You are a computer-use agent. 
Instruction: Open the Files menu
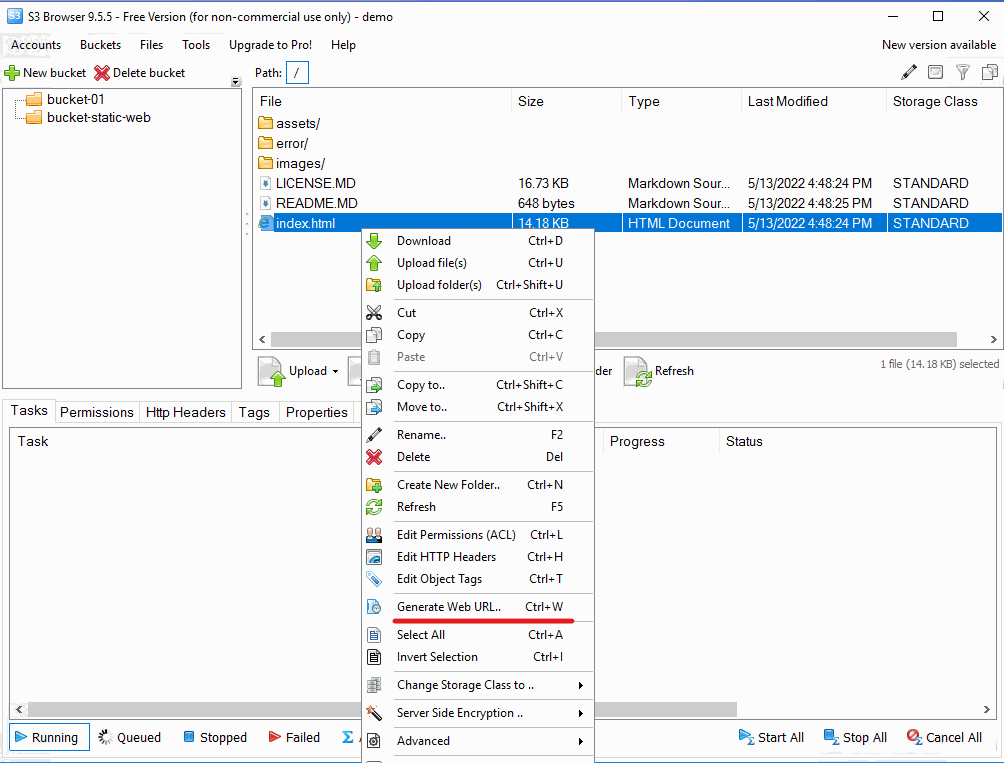(x=151, y=45)
